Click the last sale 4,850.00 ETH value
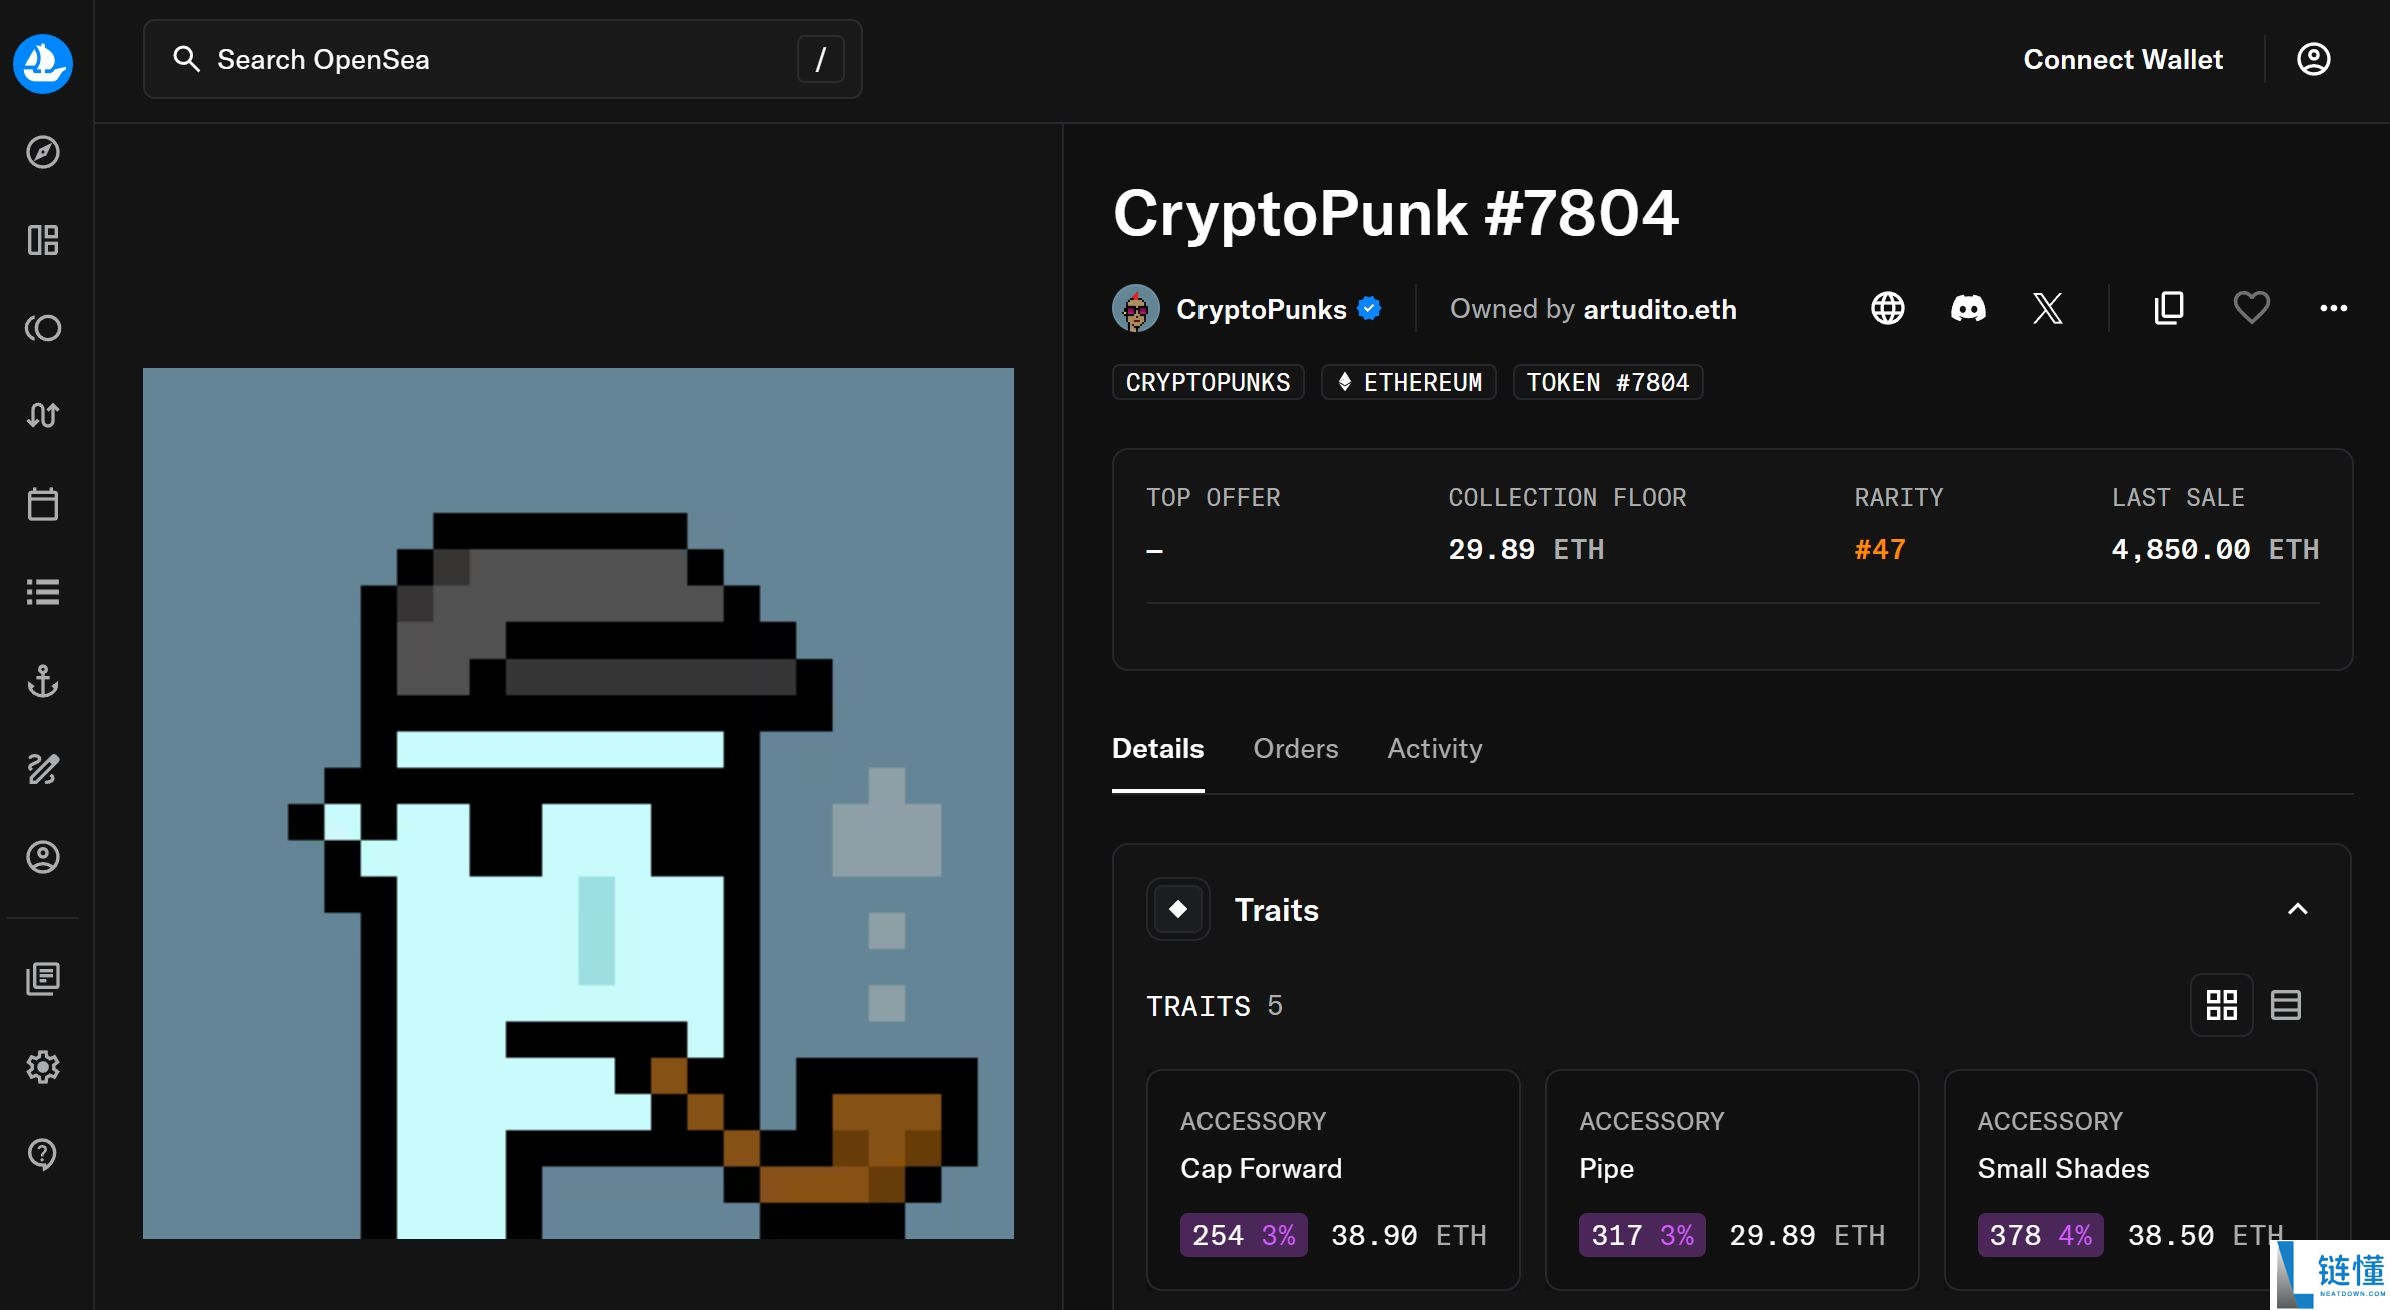This screenshot has width=2390, height=1310. [x=2215, y=549]
